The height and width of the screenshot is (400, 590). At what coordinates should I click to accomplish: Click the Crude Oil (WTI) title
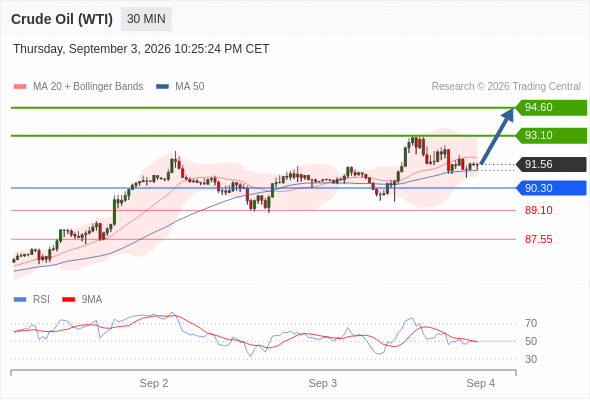pos(62,19)
